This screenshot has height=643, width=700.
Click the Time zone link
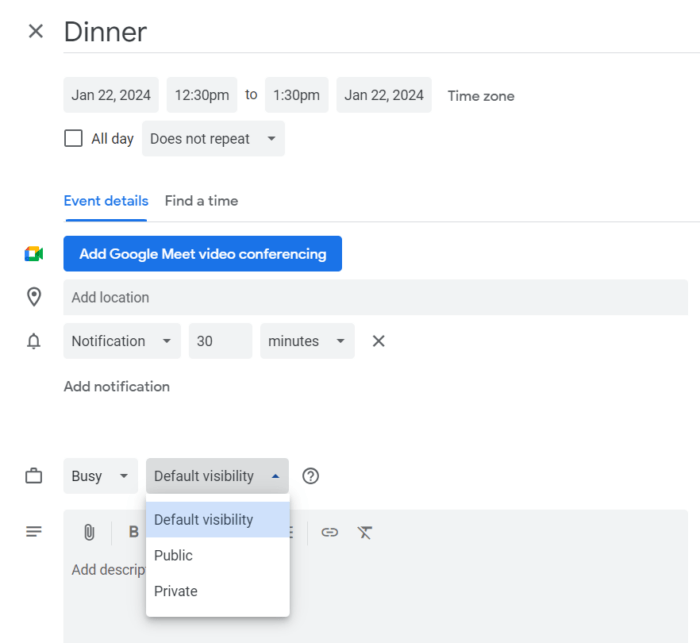click(481, 96)
